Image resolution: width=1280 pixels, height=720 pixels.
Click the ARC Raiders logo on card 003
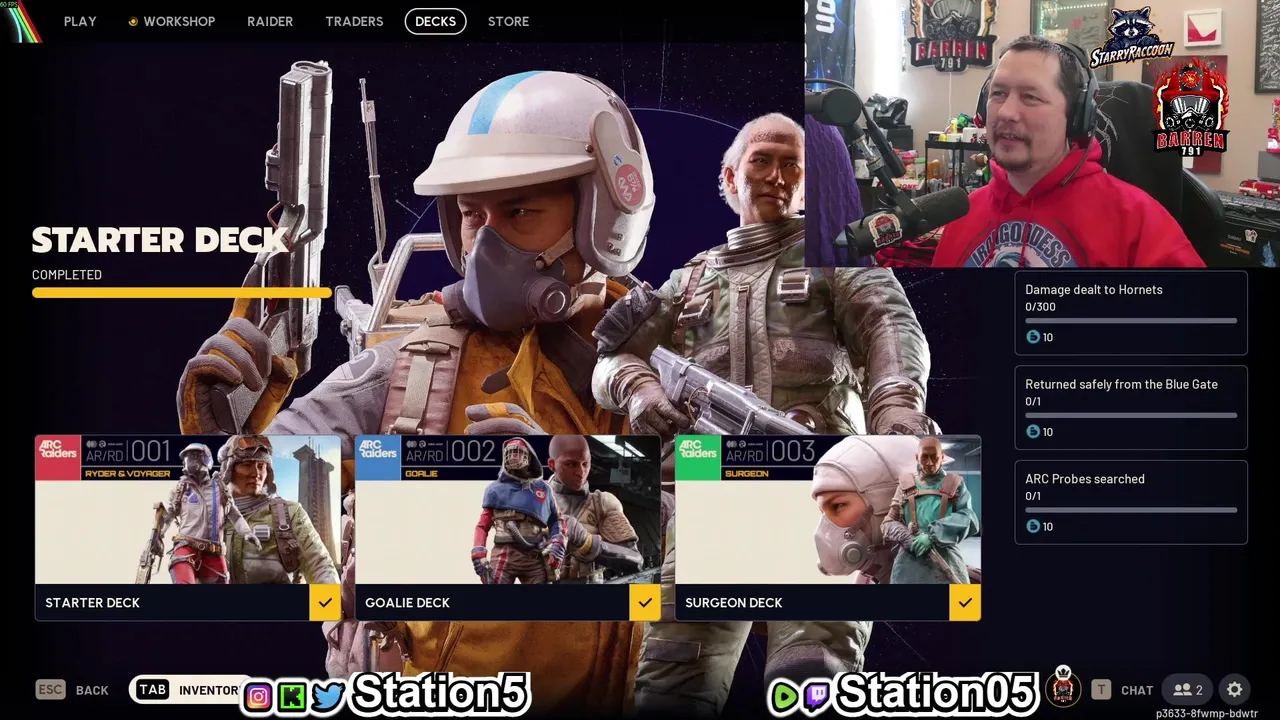click(x=698, y=458)
